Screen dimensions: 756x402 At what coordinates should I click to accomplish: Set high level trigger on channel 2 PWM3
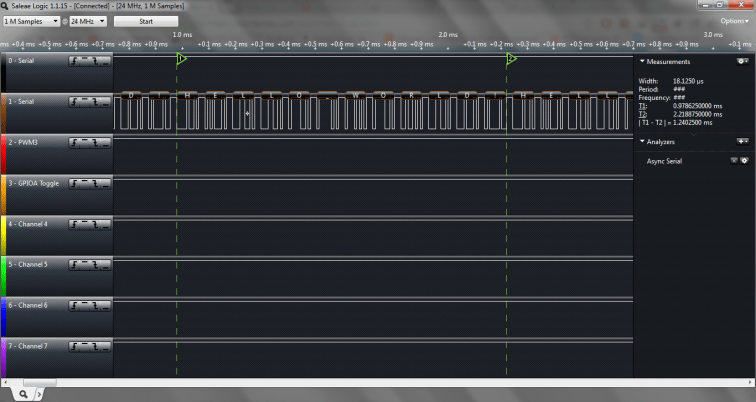tap(84, 142)
